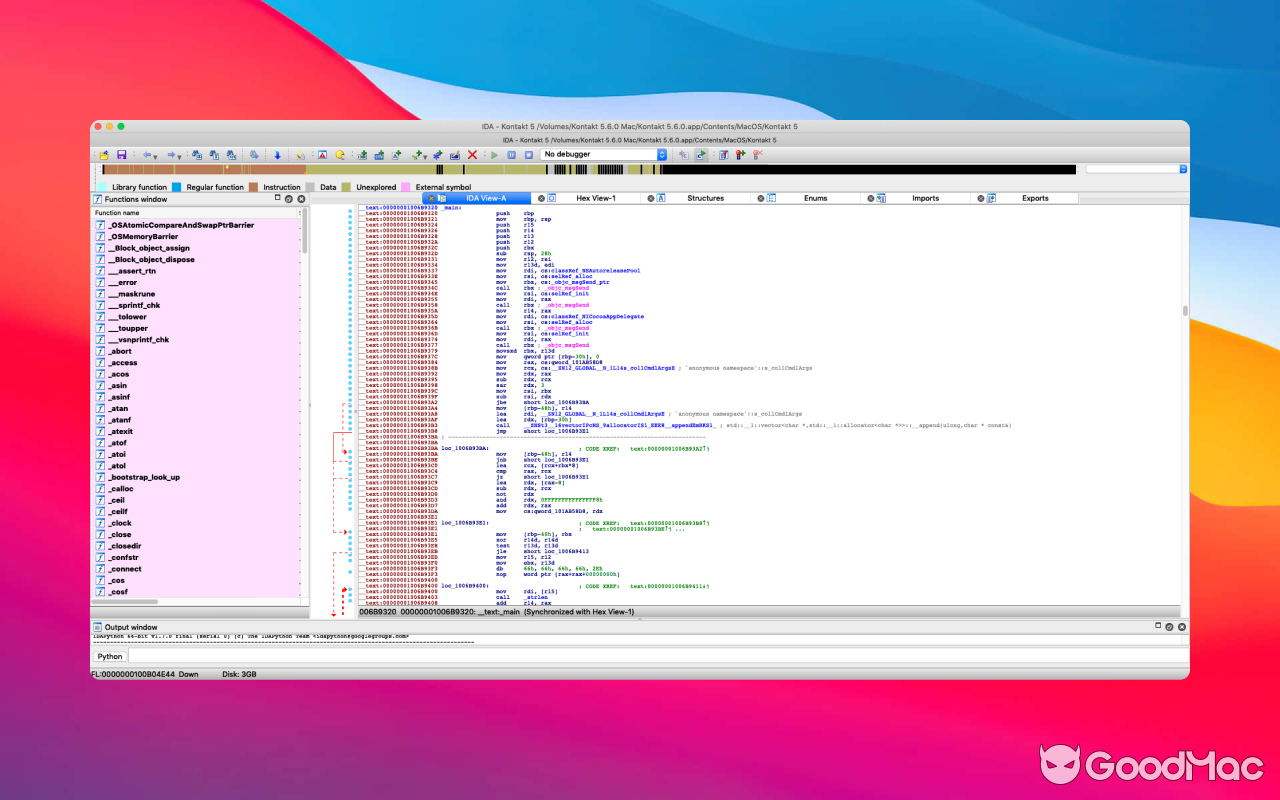1280x800 pixels.
Task: Open the Exports tab
Action: [1035, 197]
